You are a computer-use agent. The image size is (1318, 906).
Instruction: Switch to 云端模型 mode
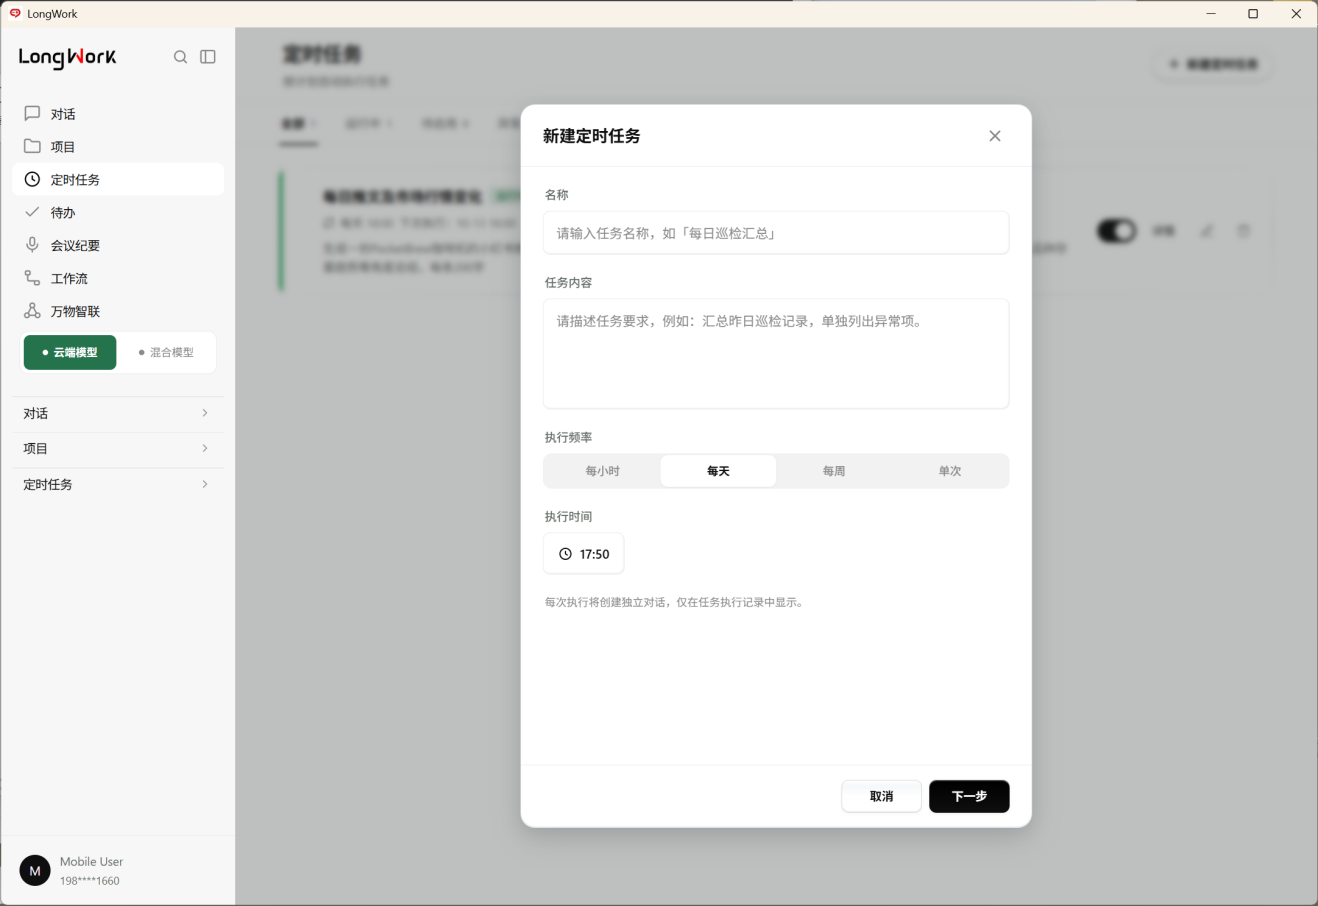click(x=70, y=352)
